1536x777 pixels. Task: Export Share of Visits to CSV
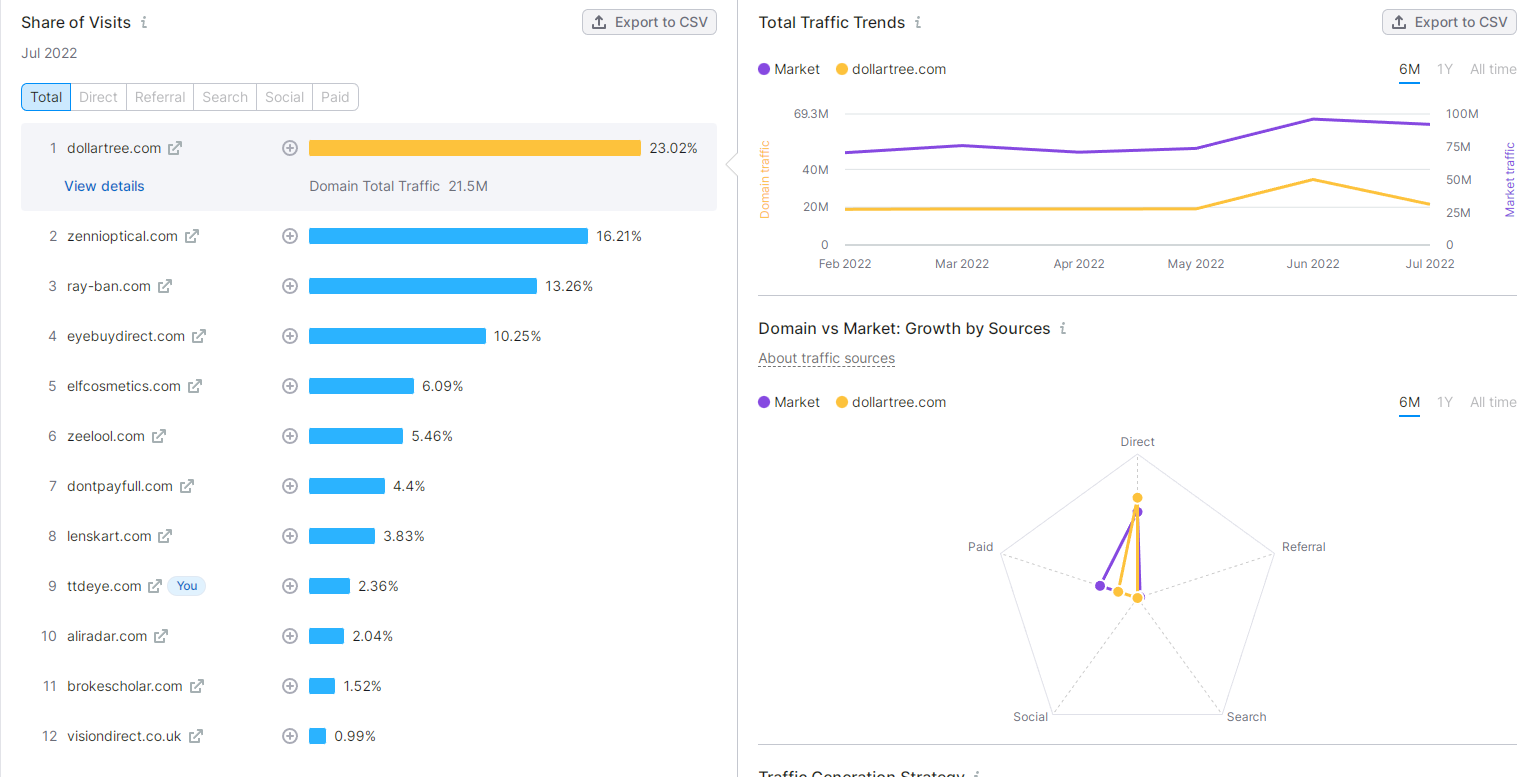649,22
